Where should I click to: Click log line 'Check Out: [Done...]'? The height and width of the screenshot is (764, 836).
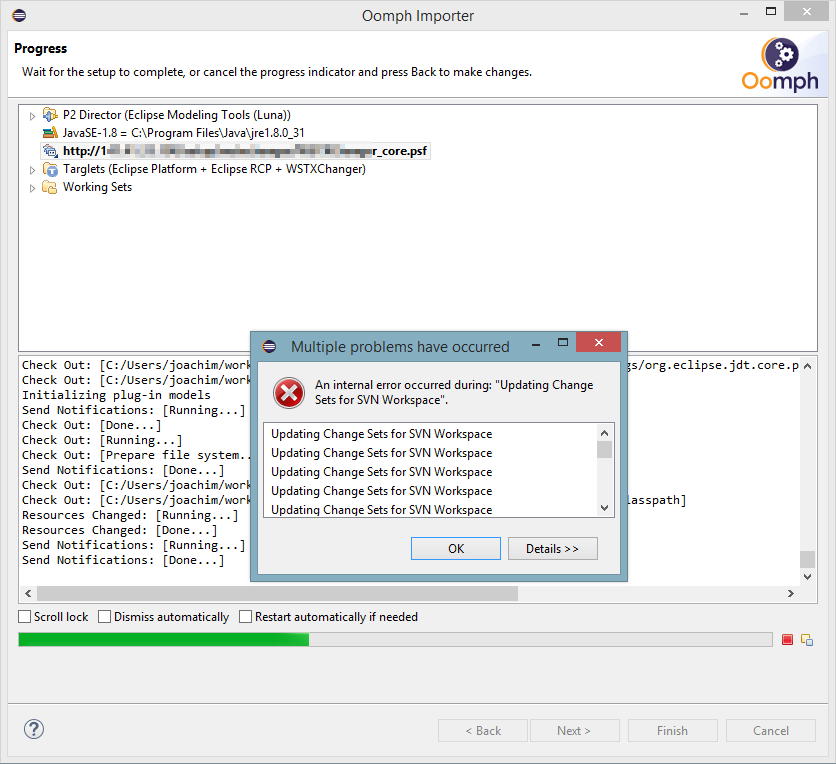[91, 425]
